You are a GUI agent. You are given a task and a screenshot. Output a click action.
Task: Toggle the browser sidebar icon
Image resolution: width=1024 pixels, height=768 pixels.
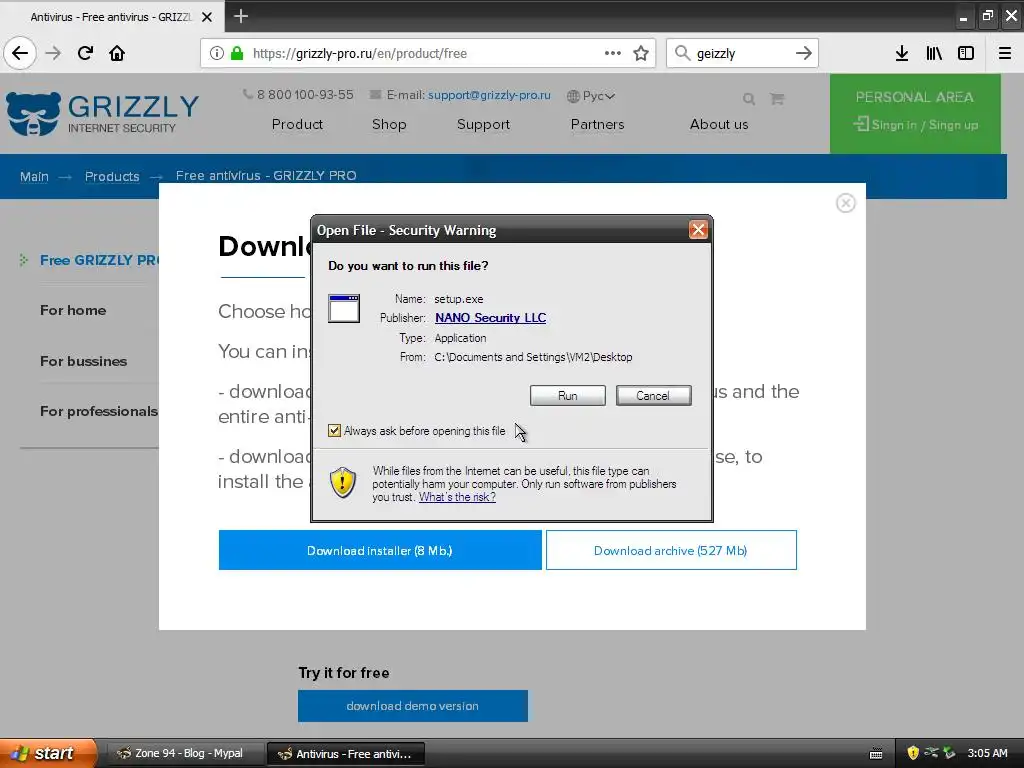[x=966, y=53]
